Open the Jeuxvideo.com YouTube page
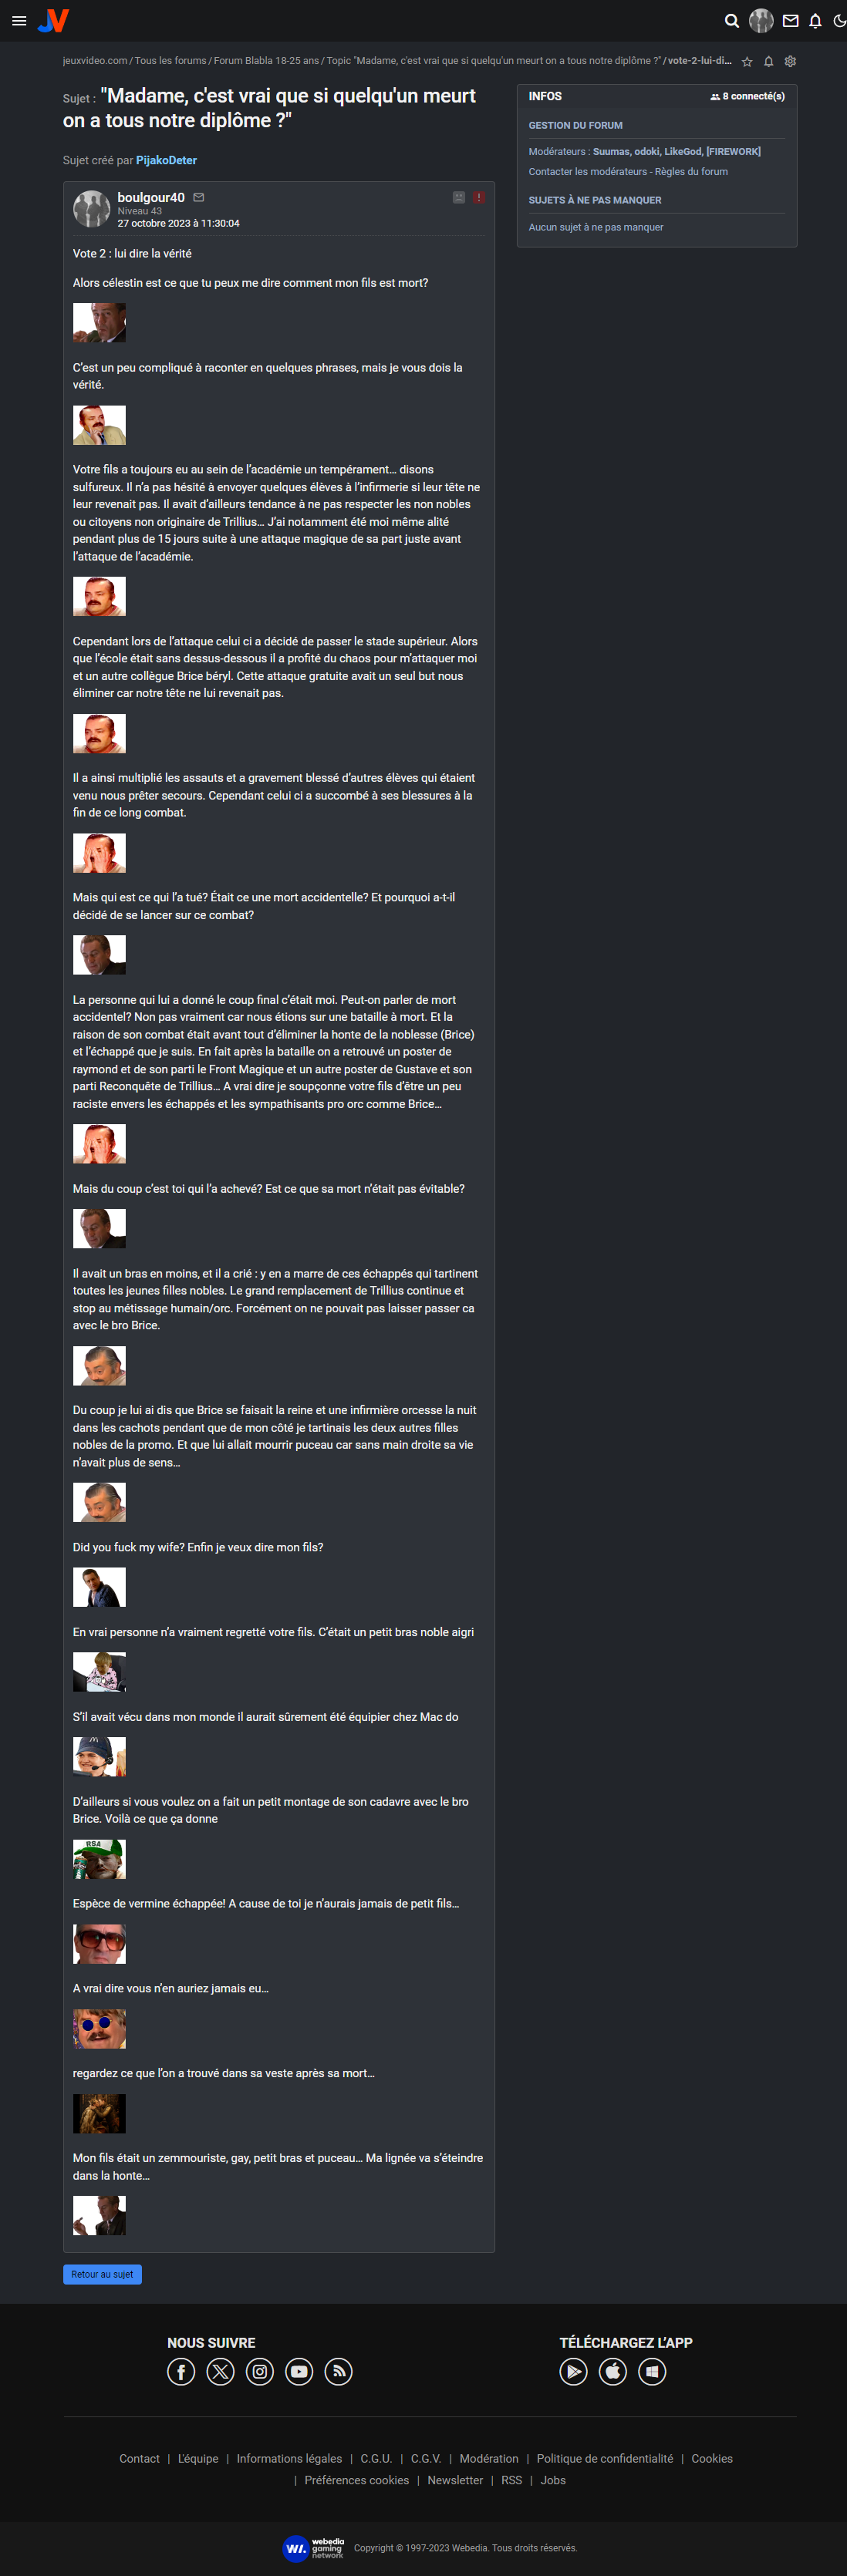Image resolution: width=847 pixels, height=2576 pixels. pos(299,2371)
